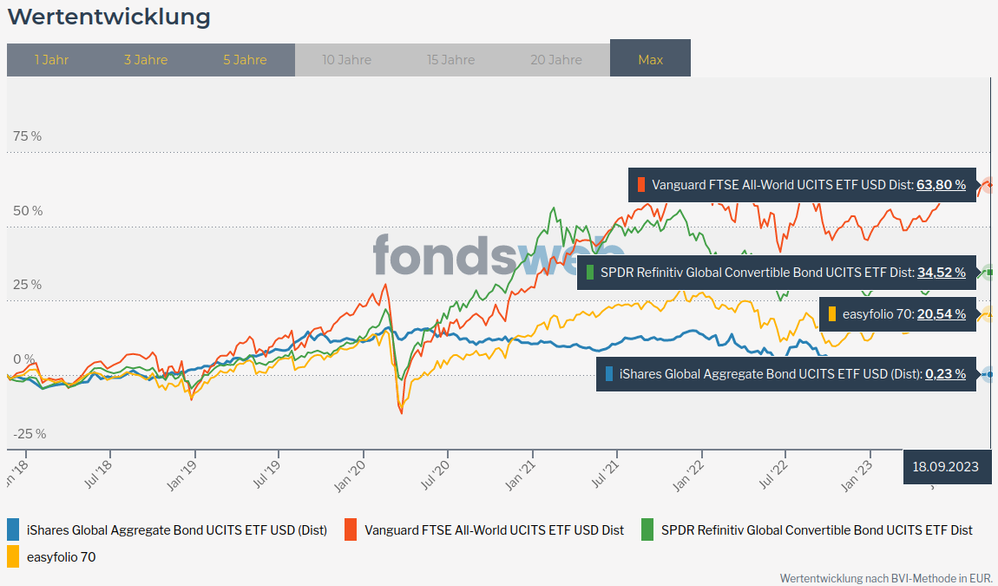Pick the 20 Jahre range tab
Viewport: 998px width, 586px height.
click(556, 60)
